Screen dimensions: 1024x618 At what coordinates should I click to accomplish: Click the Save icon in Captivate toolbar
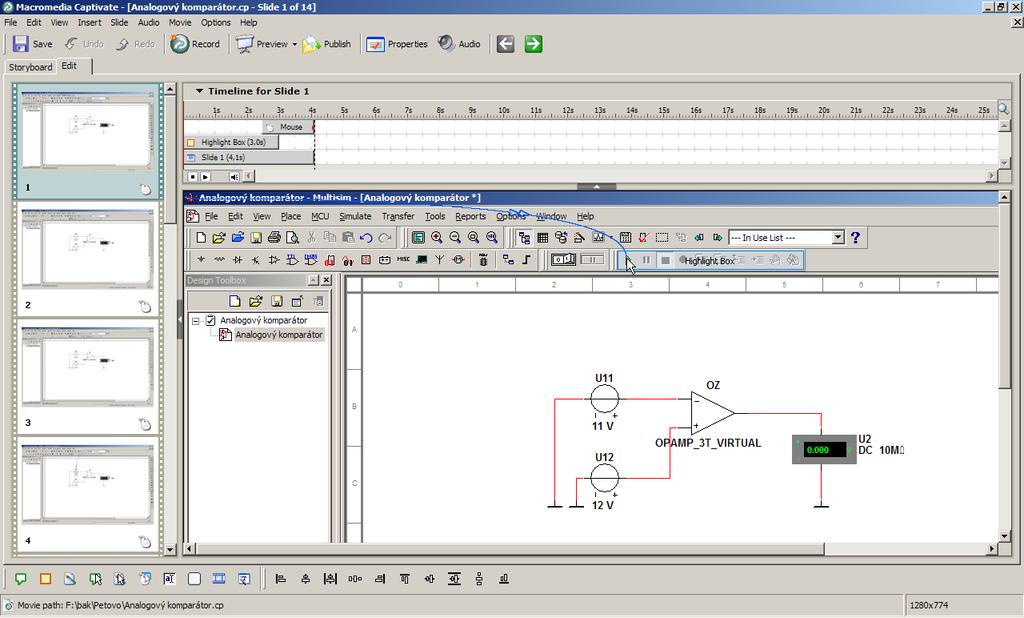(x=20, y=44)
